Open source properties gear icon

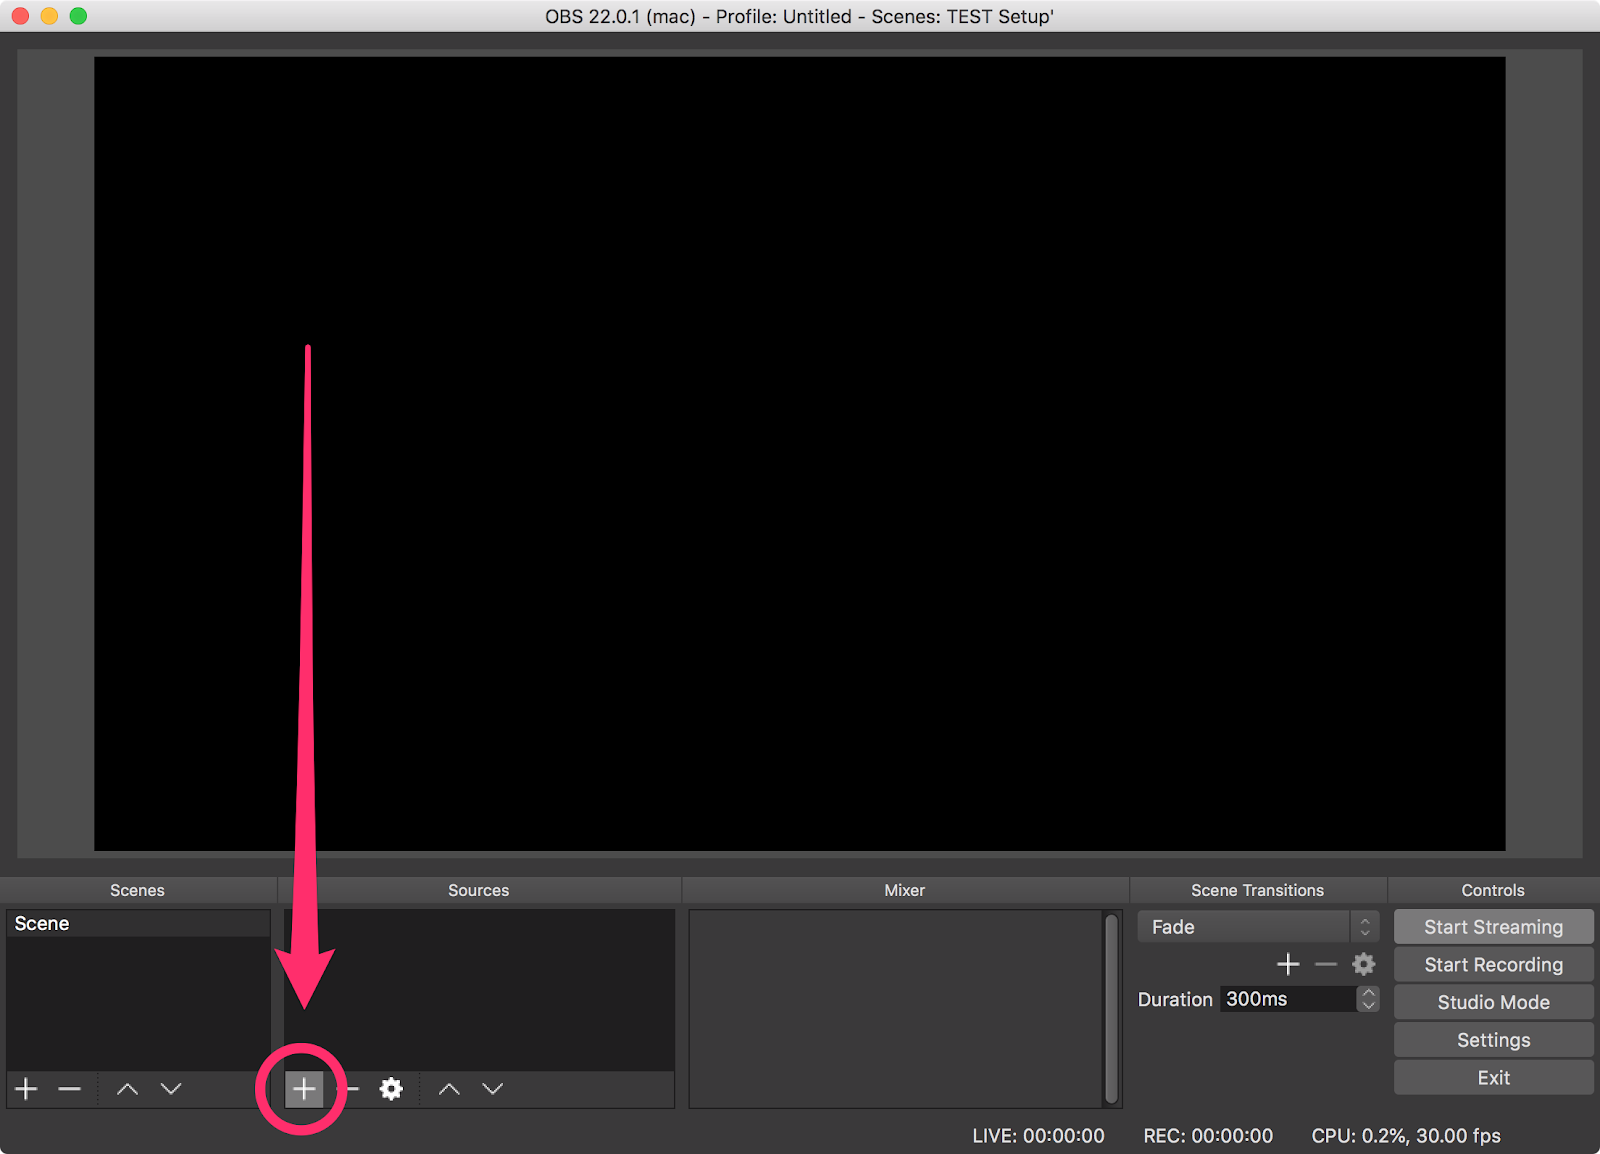391,1089
